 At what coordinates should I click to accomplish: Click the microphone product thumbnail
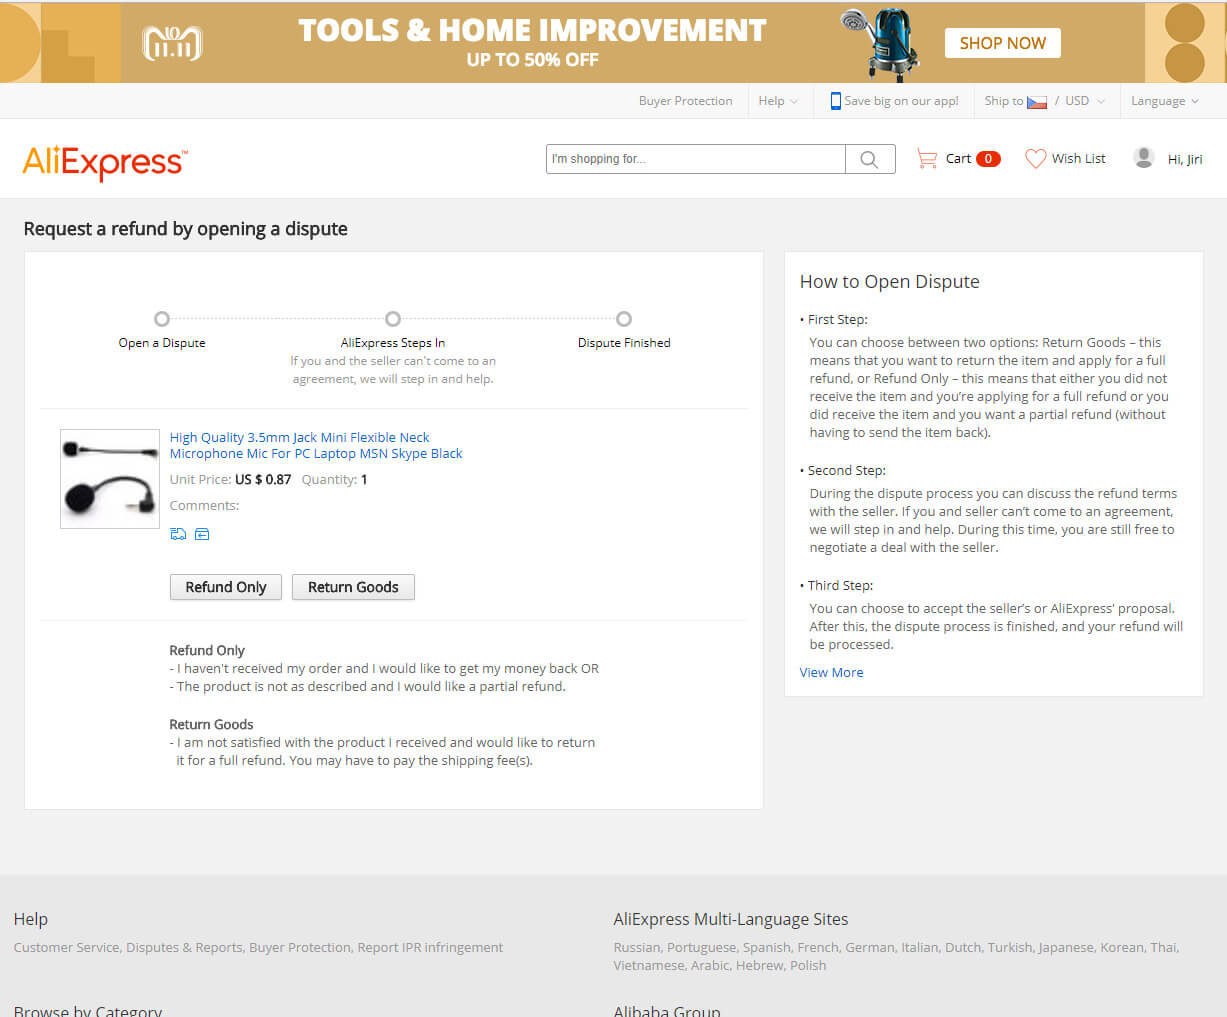click(110, 479)
